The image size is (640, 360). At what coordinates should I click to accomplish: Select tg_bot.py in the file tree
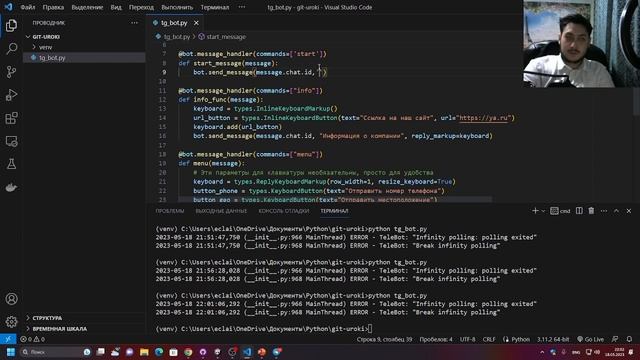click(x=52, y=58)
